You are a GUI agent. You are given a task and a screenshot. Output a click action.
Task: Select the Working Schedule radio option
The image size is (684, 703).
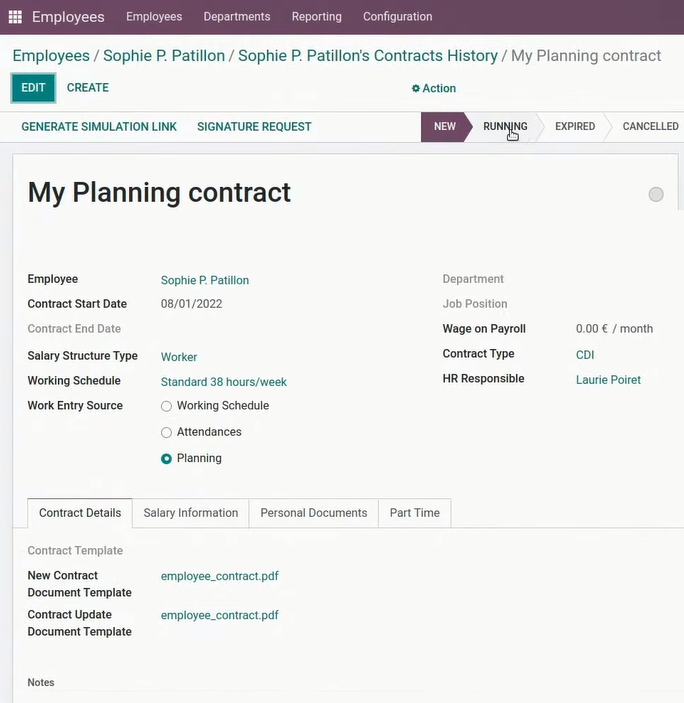tap(166, 406)
